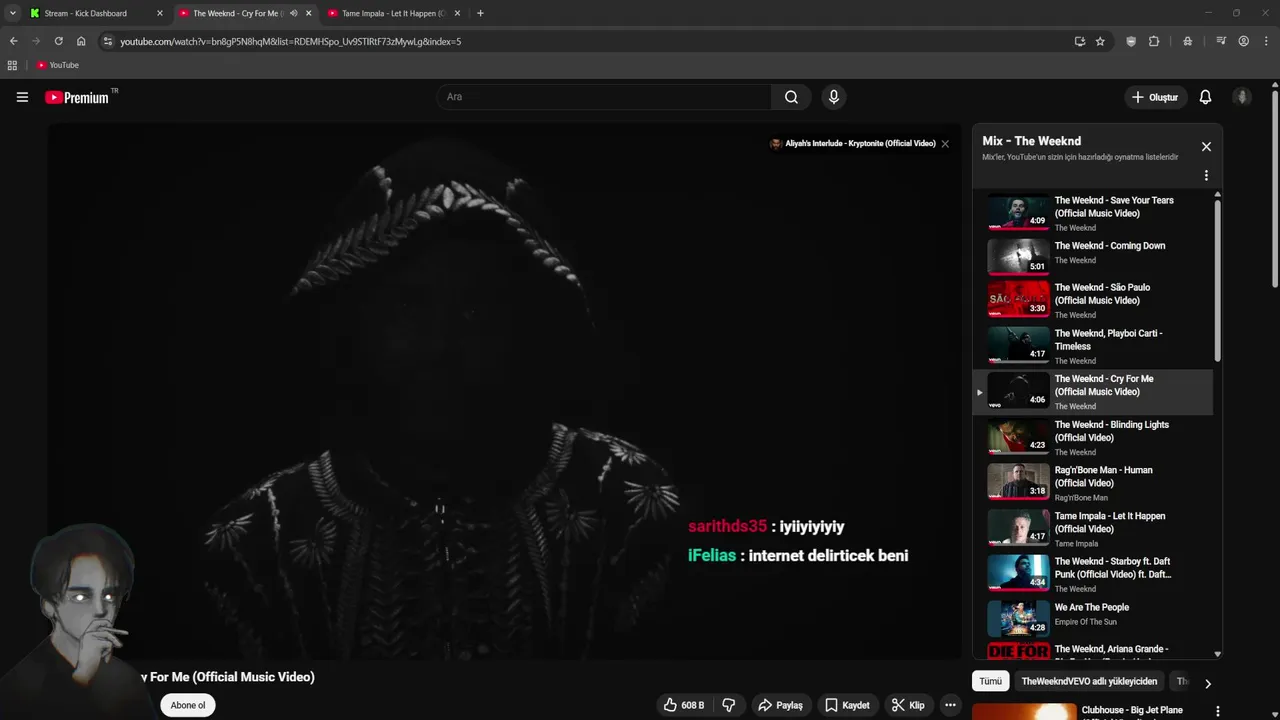The height and width of the screenshot is (720, 1280).
Task: Play Tame Impala - Let It Happen in mix
Action: (1094, 529)
